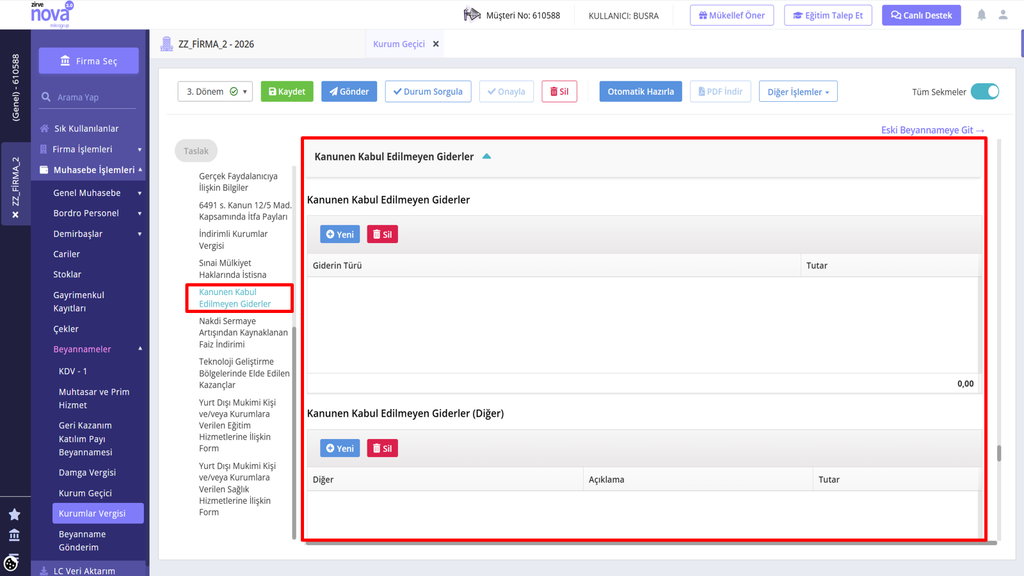Open Damga Vergisi in the sidebar
Image resolution: width=1024 pixels, height=576 pixels.
(x=87, y=472)
